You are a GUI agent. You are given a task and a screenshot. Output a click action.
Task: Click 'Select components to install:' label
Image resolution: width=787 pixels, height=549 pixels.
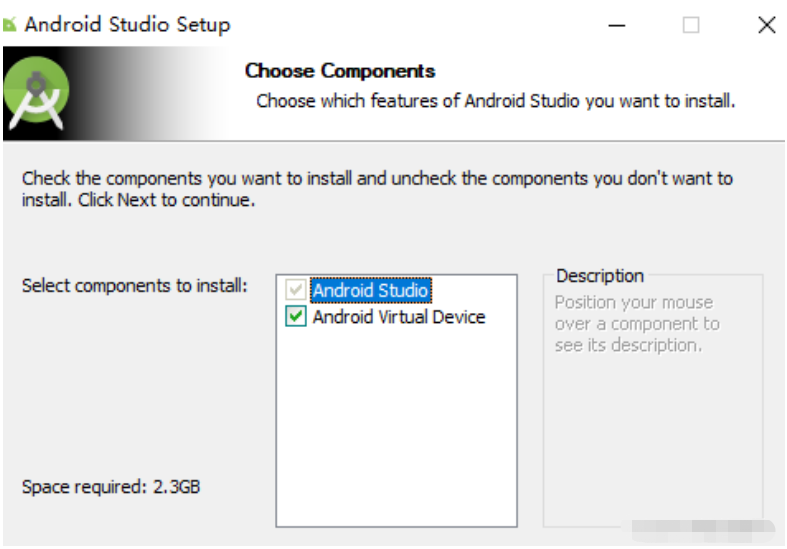(134, 286)
